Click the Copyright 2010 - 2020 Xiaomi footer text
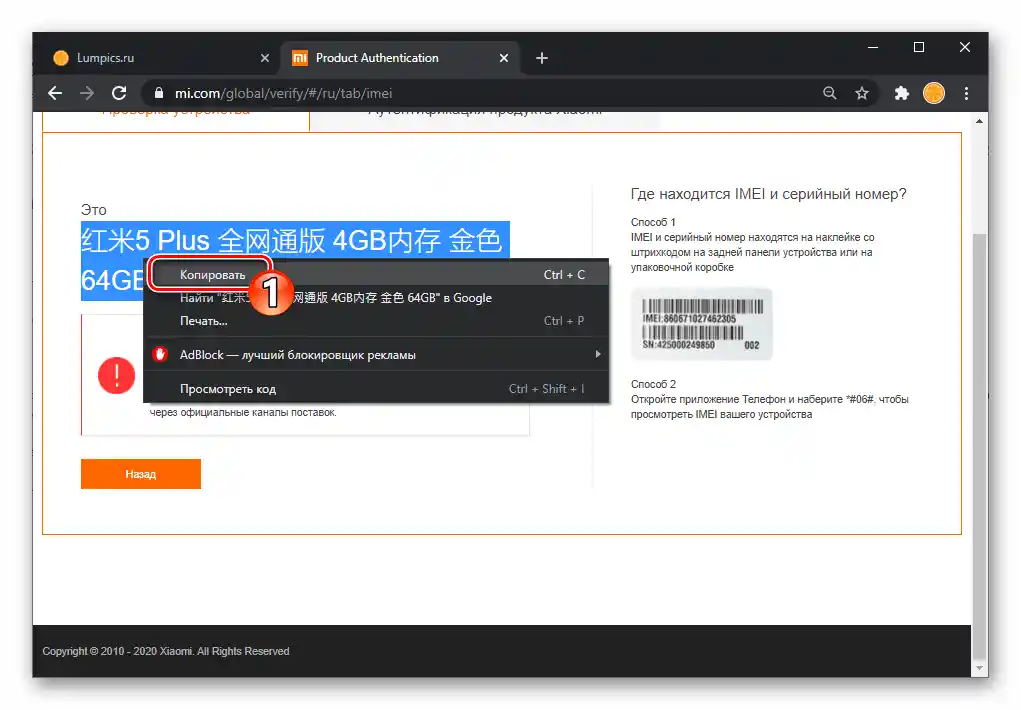Viewport: 1021px width, 710px height. pos(165,651)
